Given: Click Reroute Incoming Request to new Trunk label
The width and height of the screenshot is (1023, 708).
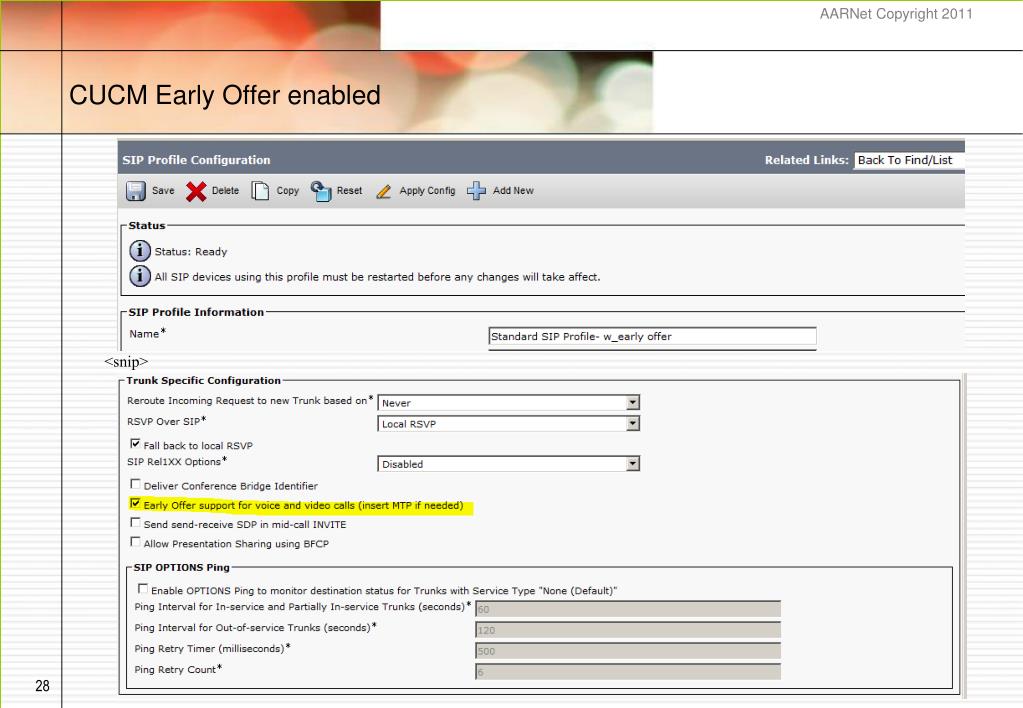Looking at the screenshot, I should tap(249, 401).
